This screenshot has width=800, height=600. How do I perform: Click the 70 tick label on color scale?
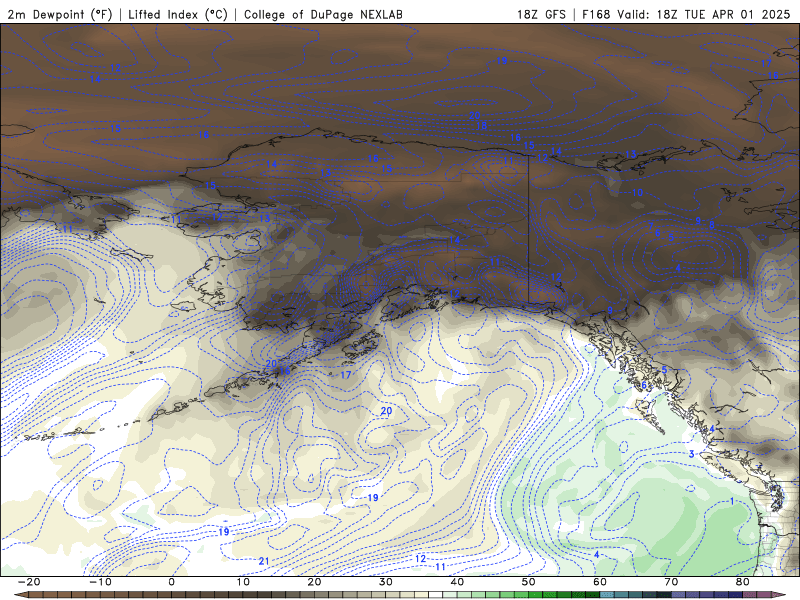point(671,582)
